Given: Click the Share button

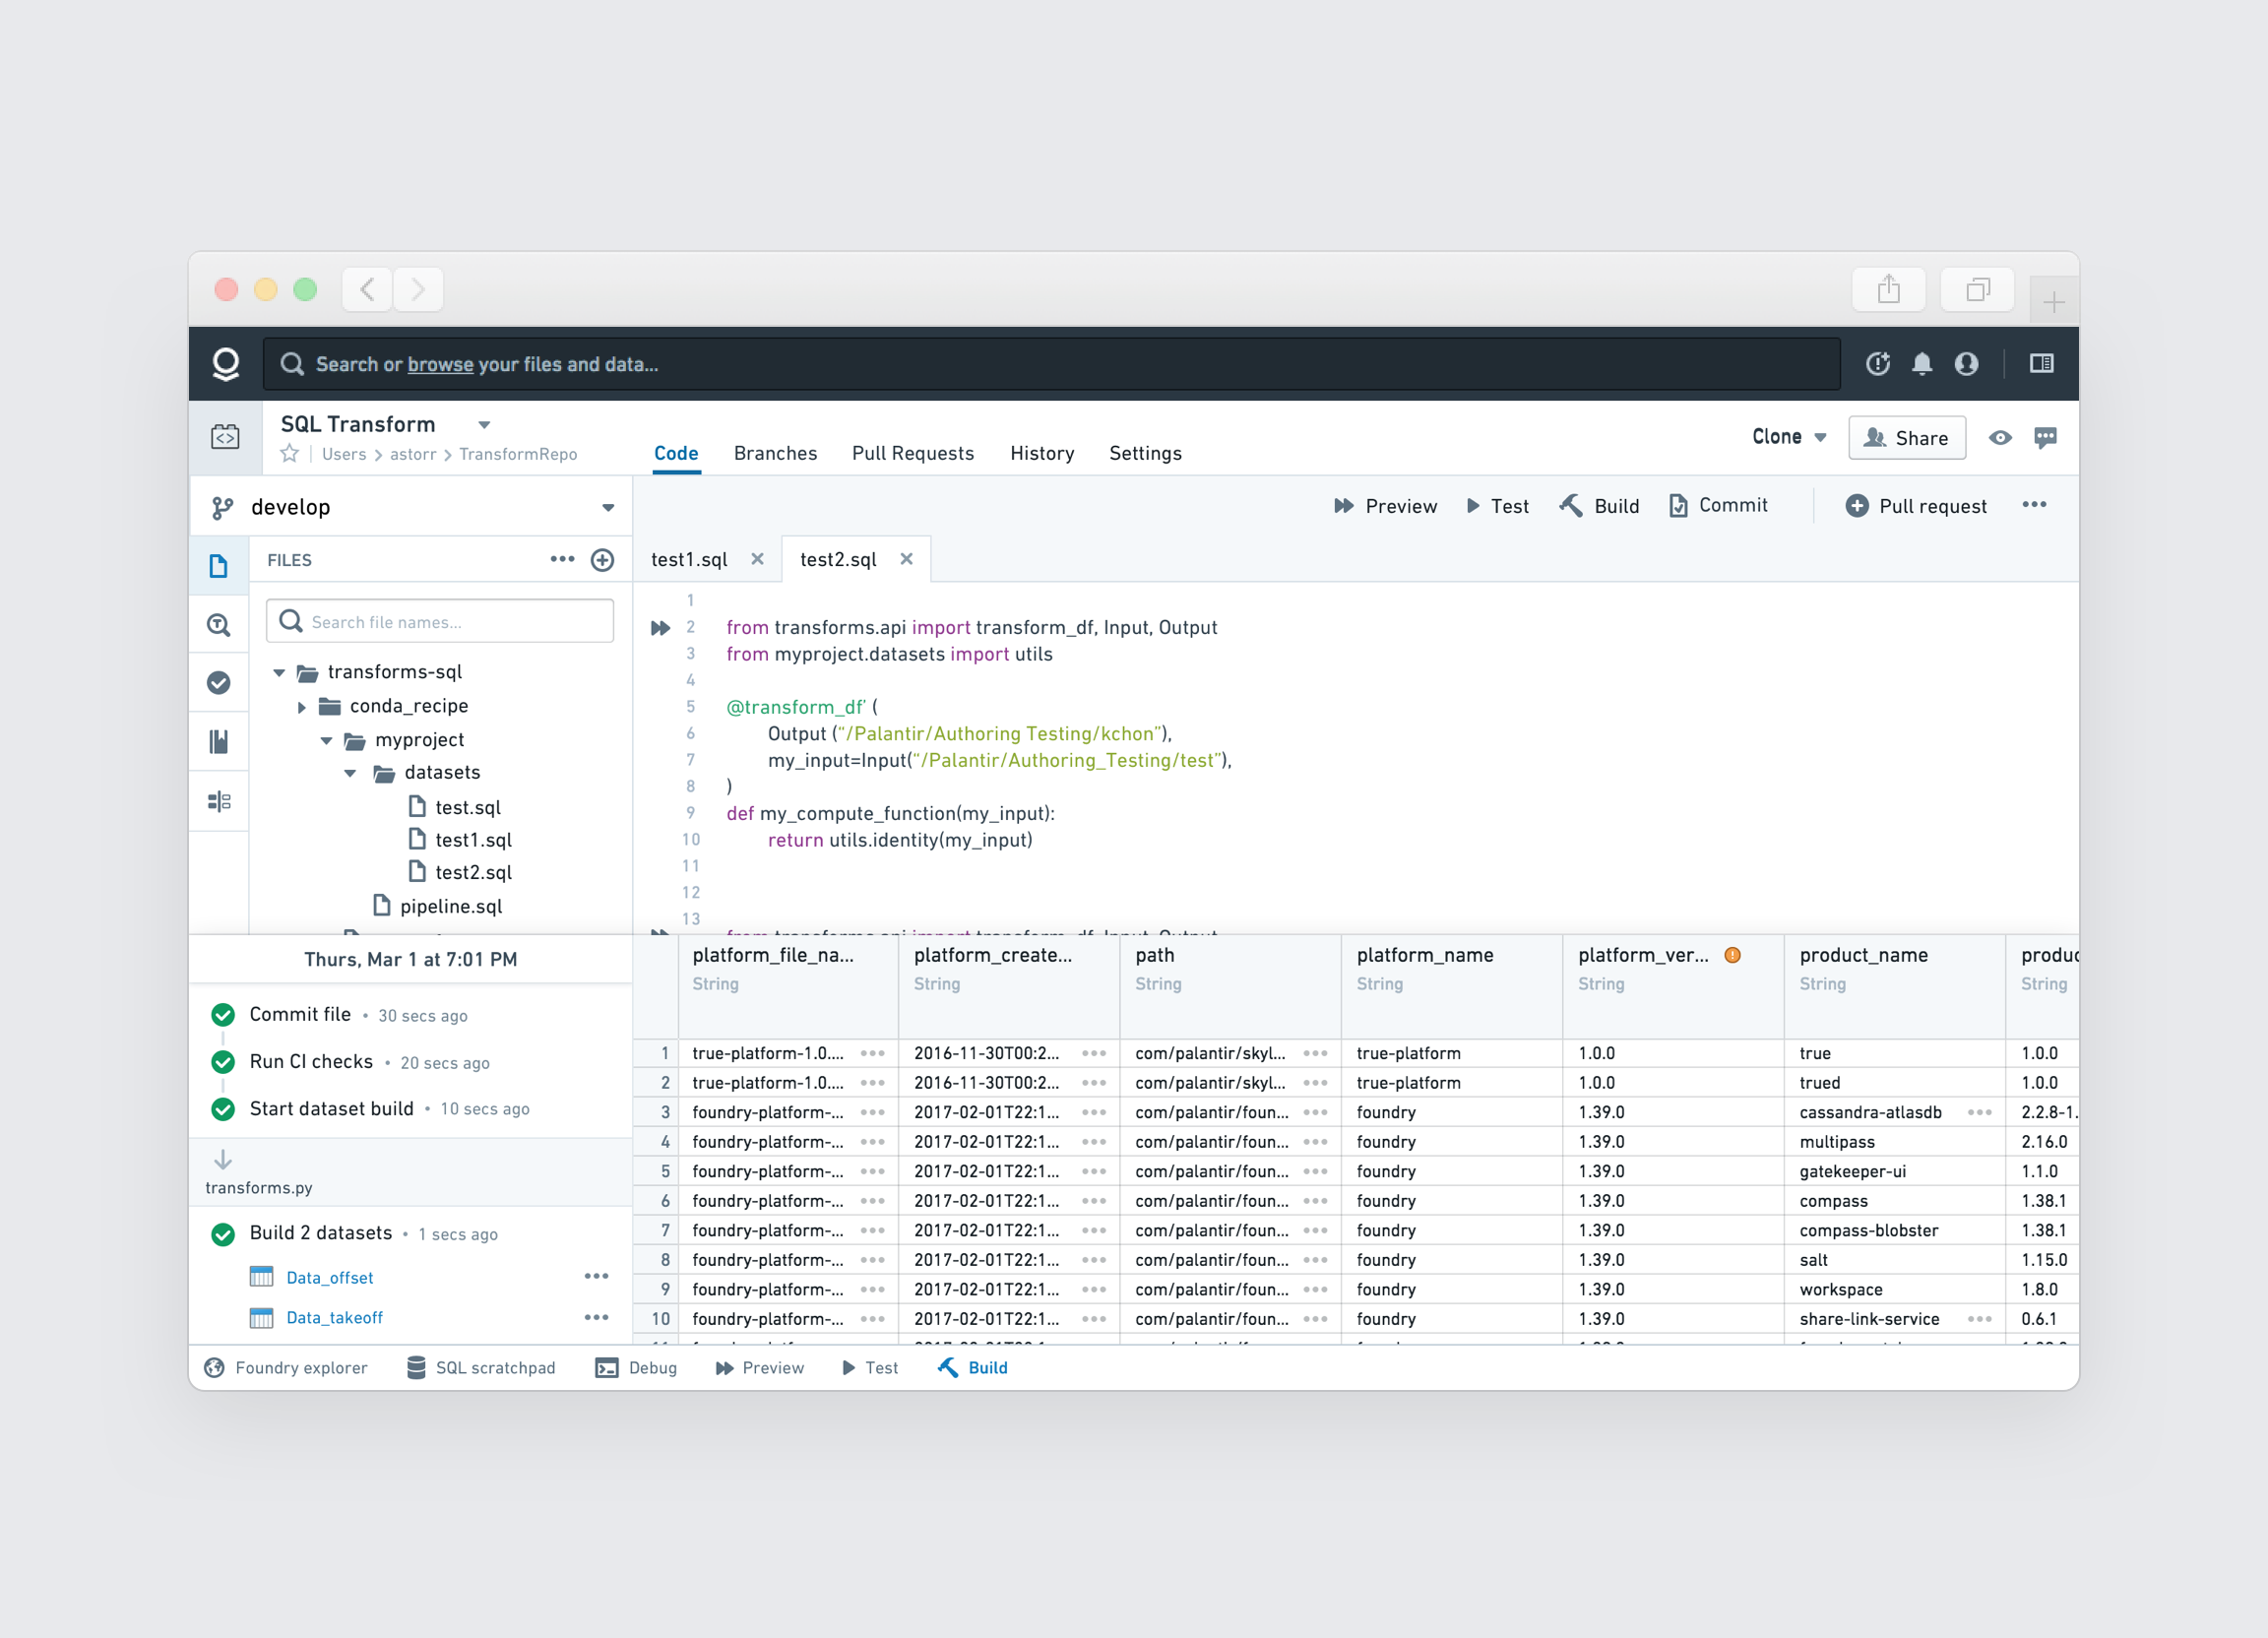Looking at the screenshot, I should (1906, 438).
